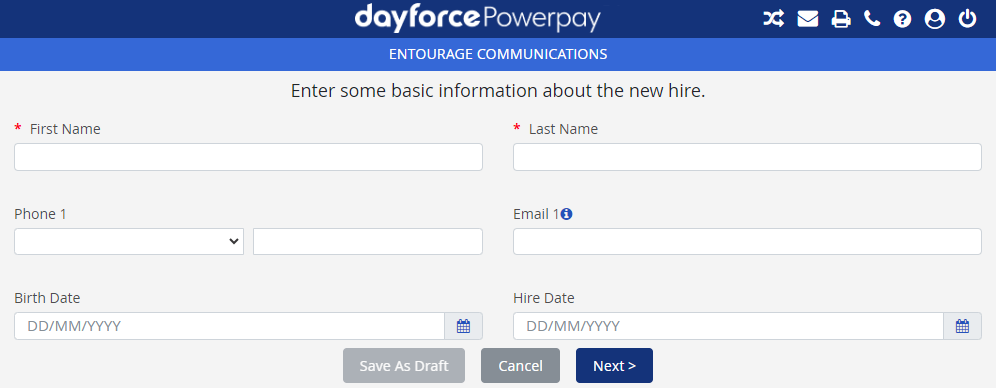Click the Cancel button

520,366
